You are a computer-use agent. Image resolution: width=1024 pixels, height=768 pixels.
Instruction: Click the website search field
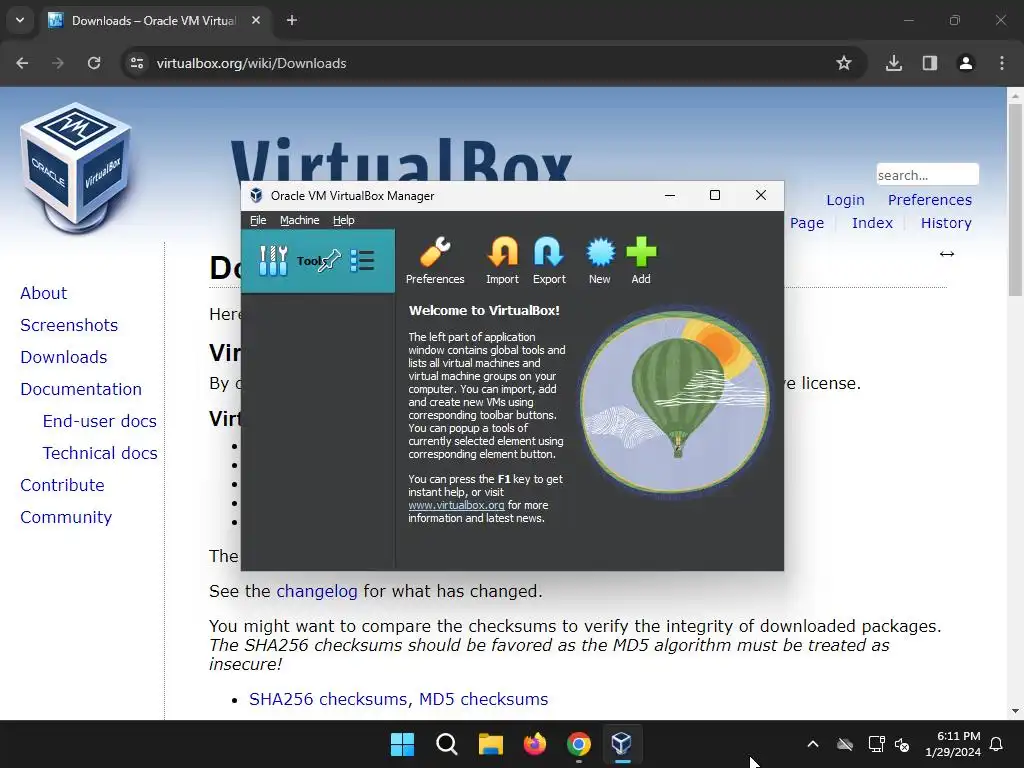927,175
